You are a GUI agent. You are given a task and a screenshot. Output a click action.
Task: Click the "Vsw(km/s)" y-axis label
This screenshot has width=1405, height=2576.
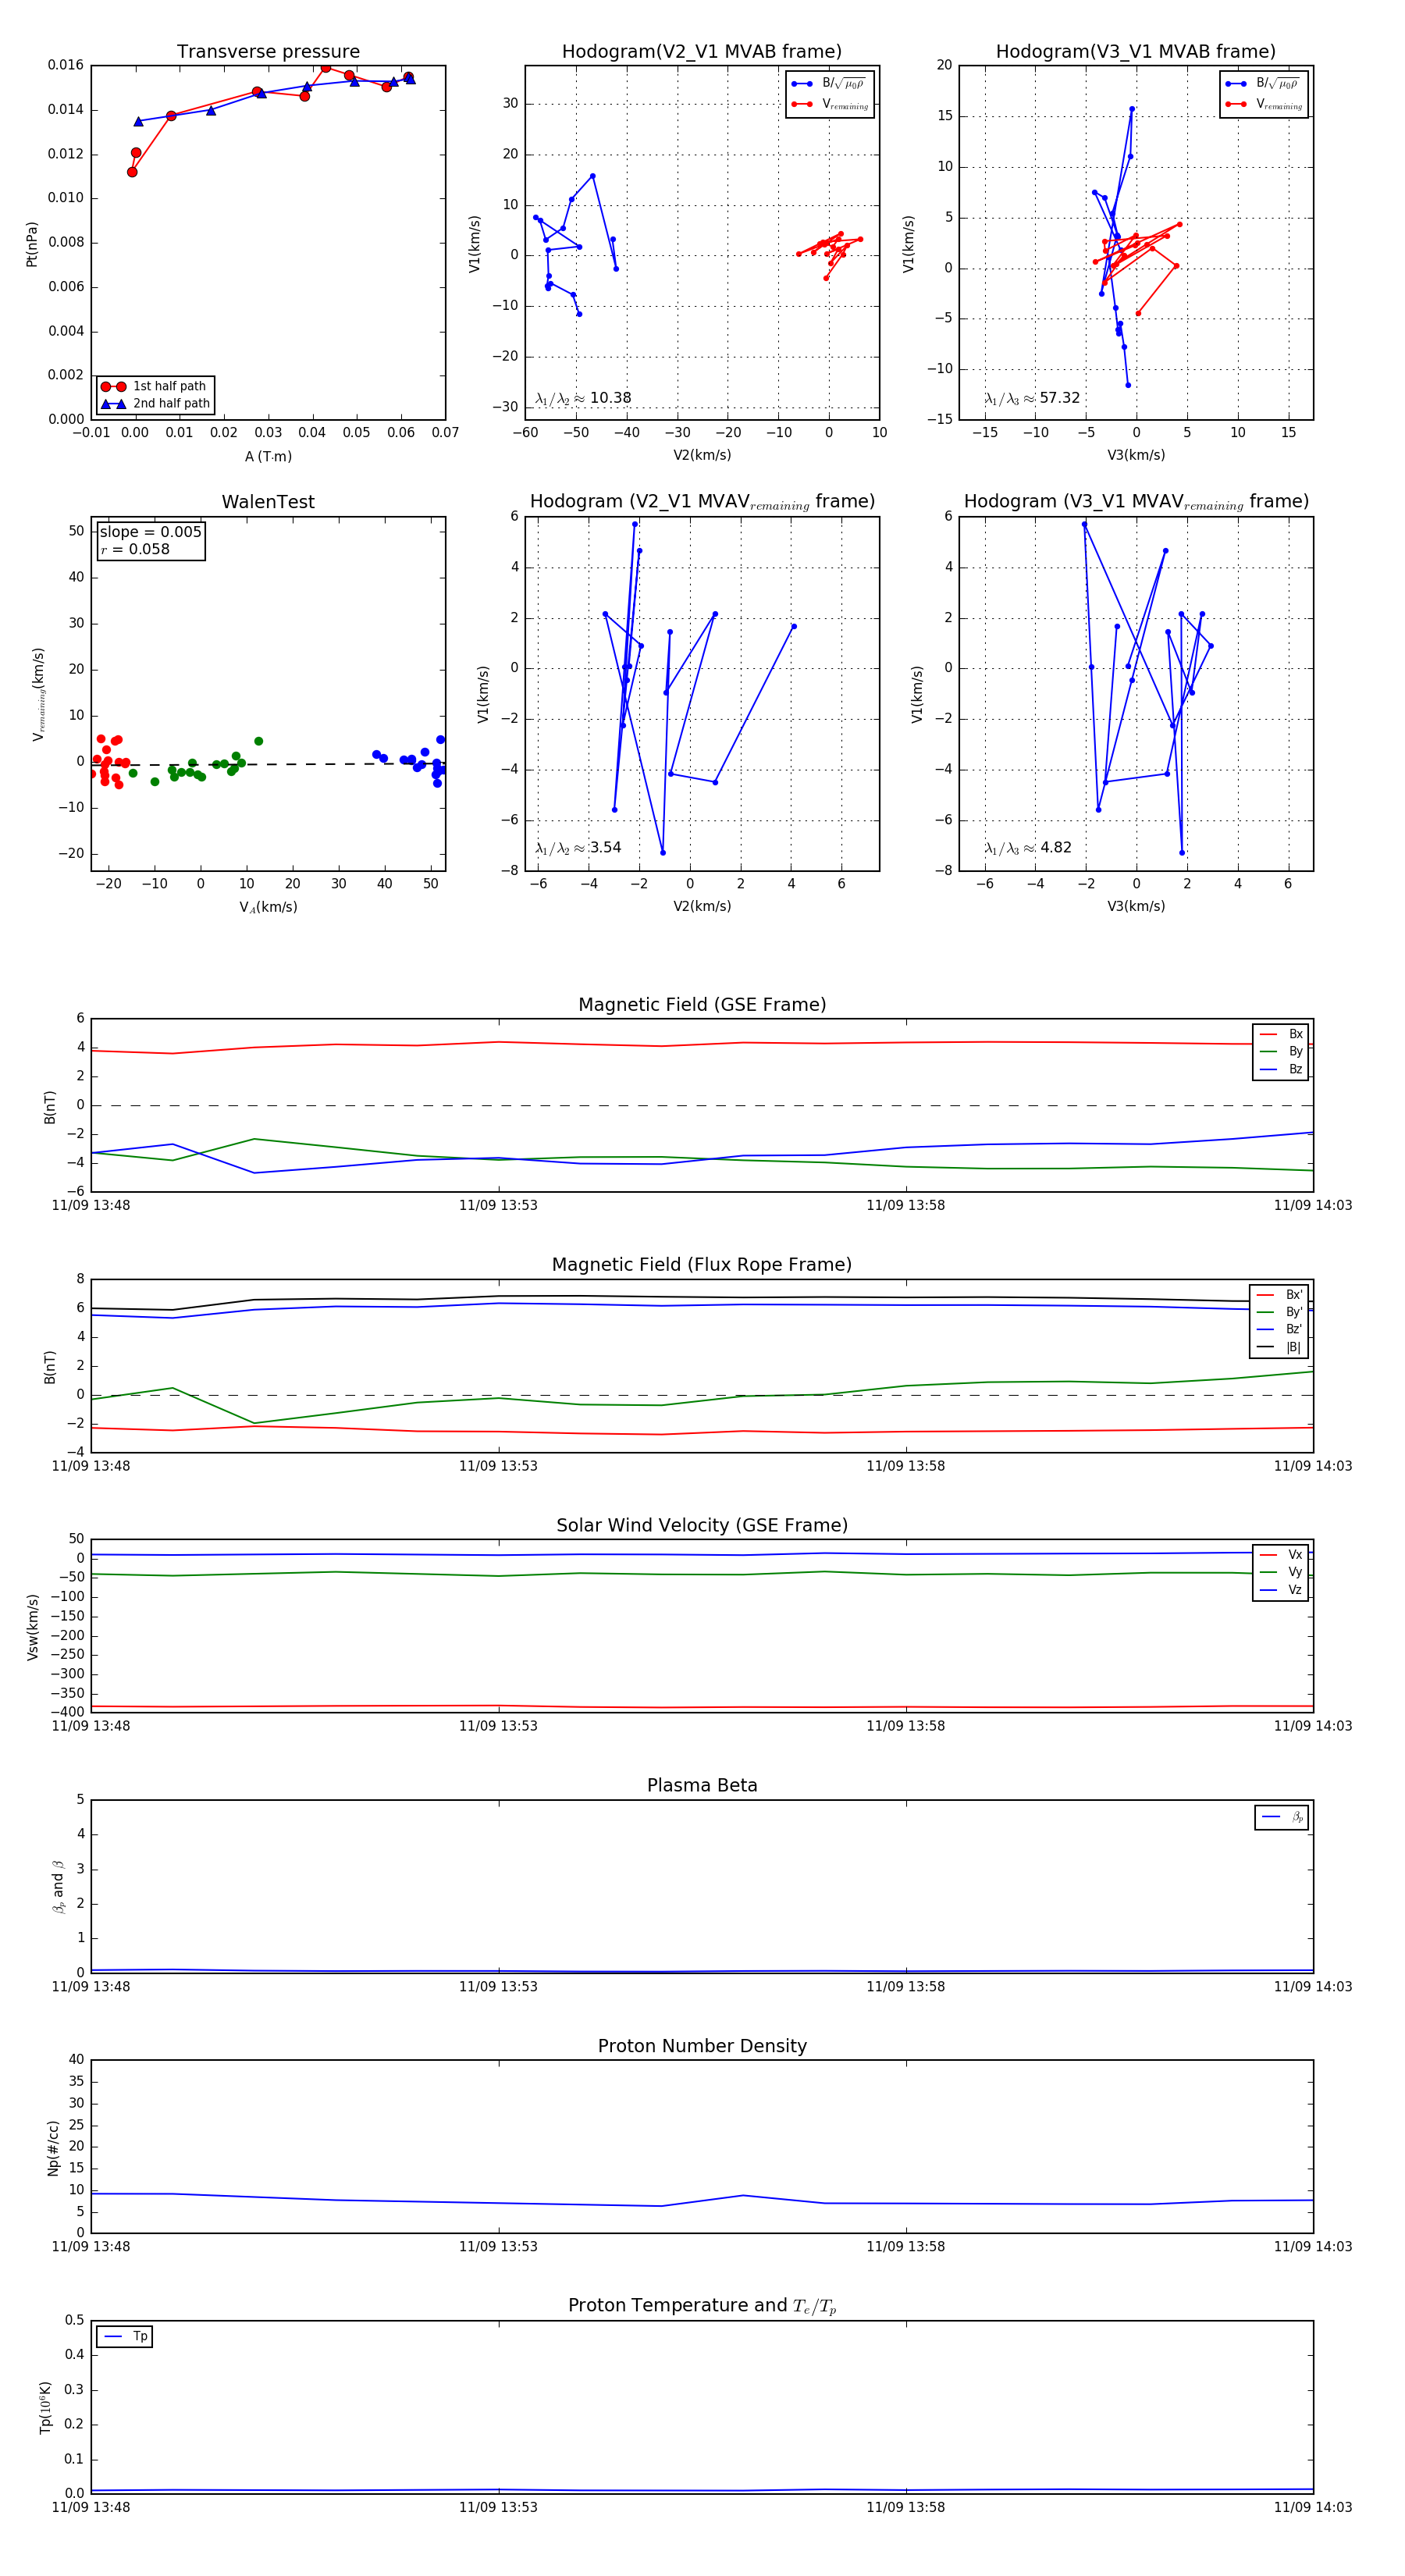(32, 1628)
